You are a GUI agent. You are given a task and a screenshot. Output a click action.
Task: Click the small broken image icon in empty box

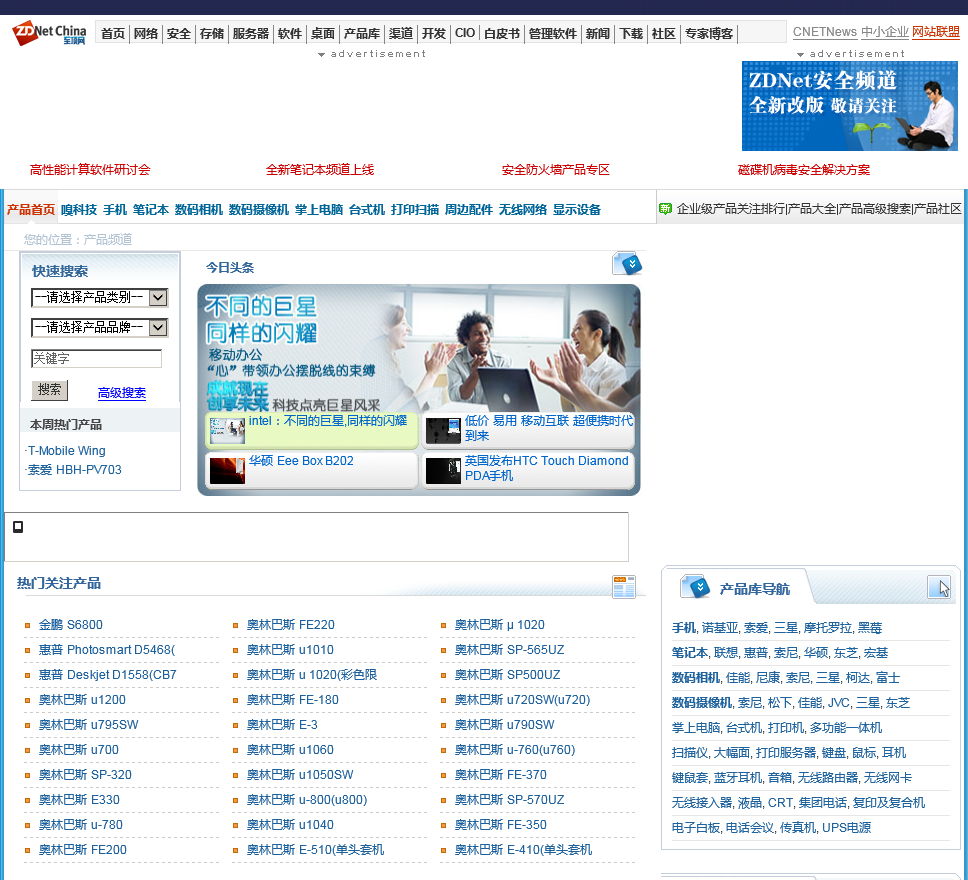pos(18,527)
